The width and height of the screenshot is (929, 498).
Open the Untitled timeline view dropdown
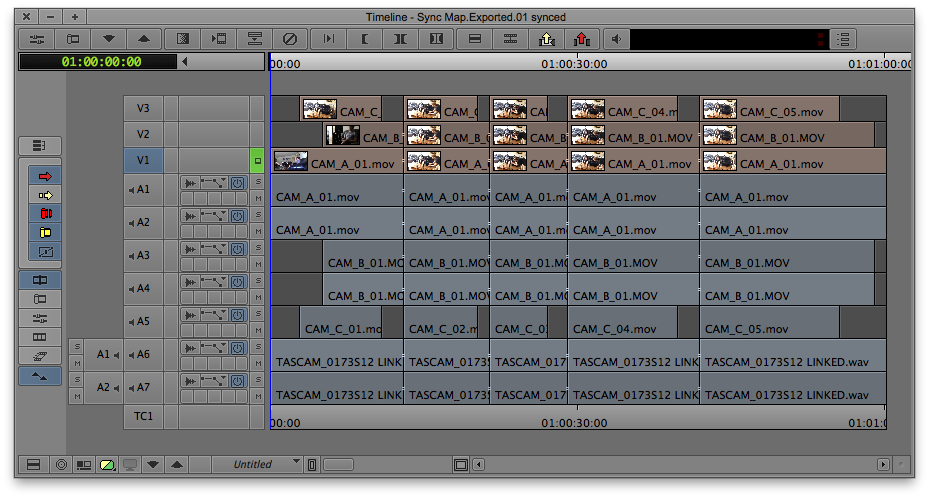coord(257,465)
